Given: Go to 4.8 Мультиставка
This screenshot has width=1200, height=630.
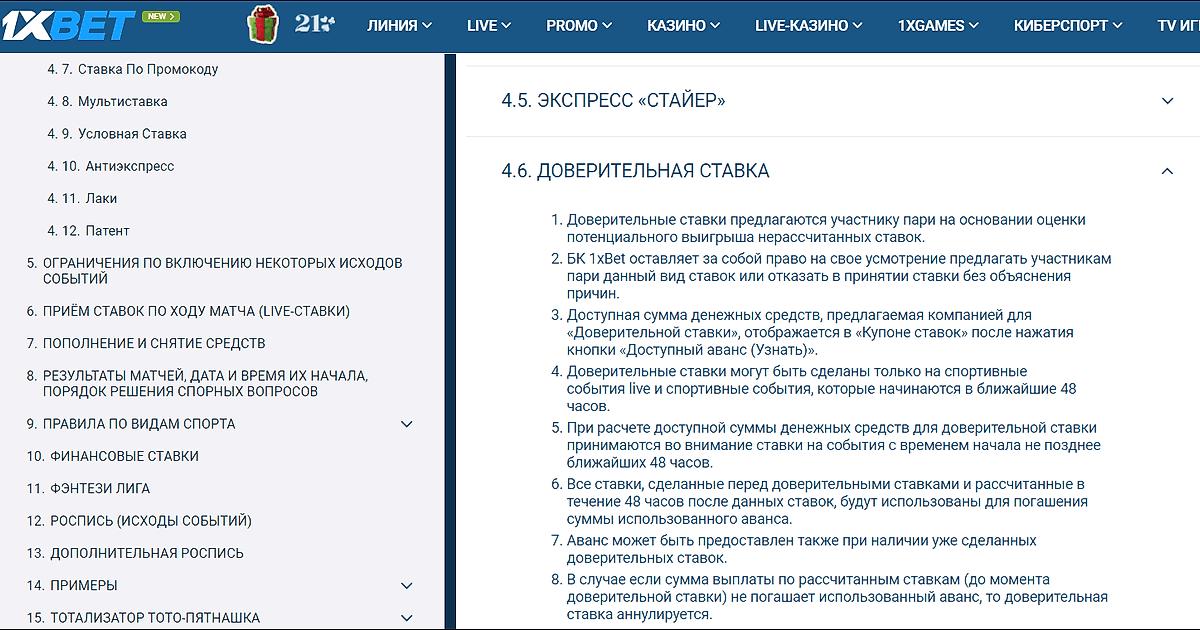Looking at the screenshot, I should [107, 101].
